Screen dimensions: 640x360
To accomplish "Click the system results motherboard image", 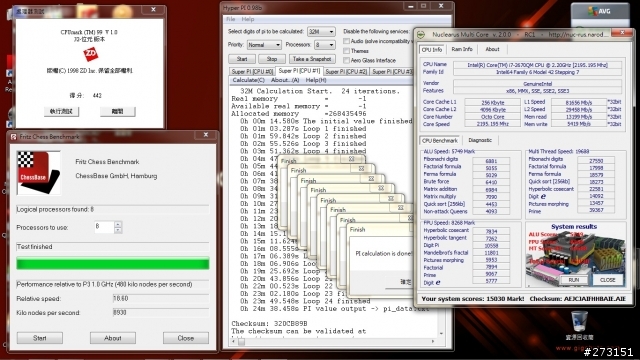I will pyautogui.click(x=575, y=255).
